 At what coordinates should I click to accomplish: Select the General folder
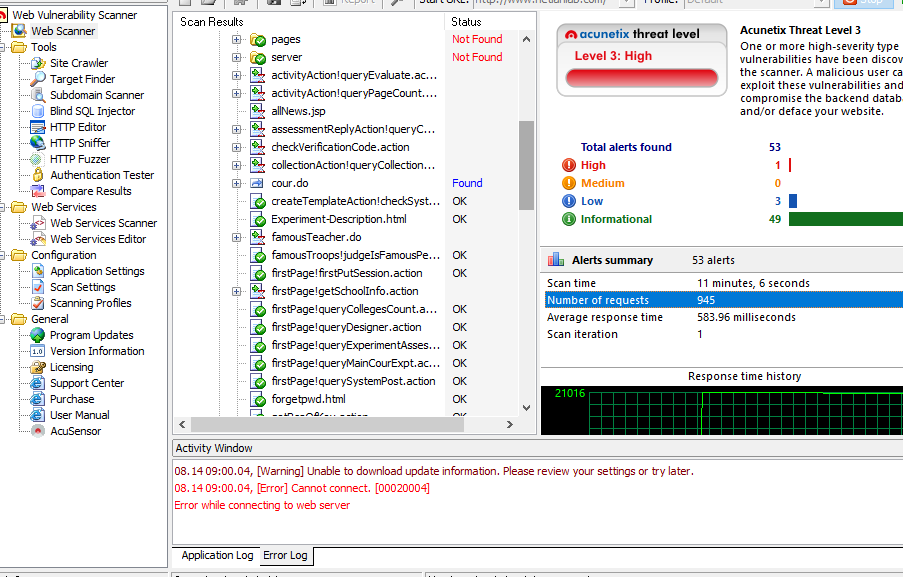(x=50, y=319)
